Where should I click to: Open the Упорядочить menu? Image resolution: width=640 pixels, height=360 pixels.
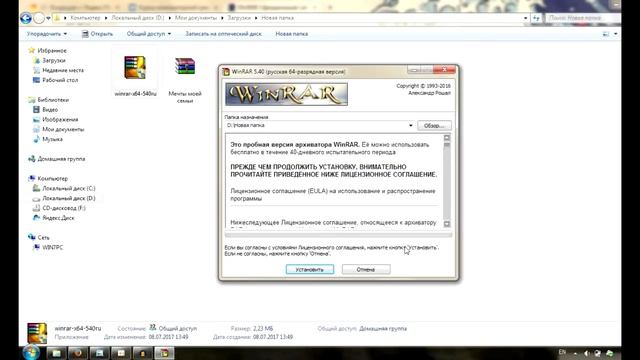point(47,34)
